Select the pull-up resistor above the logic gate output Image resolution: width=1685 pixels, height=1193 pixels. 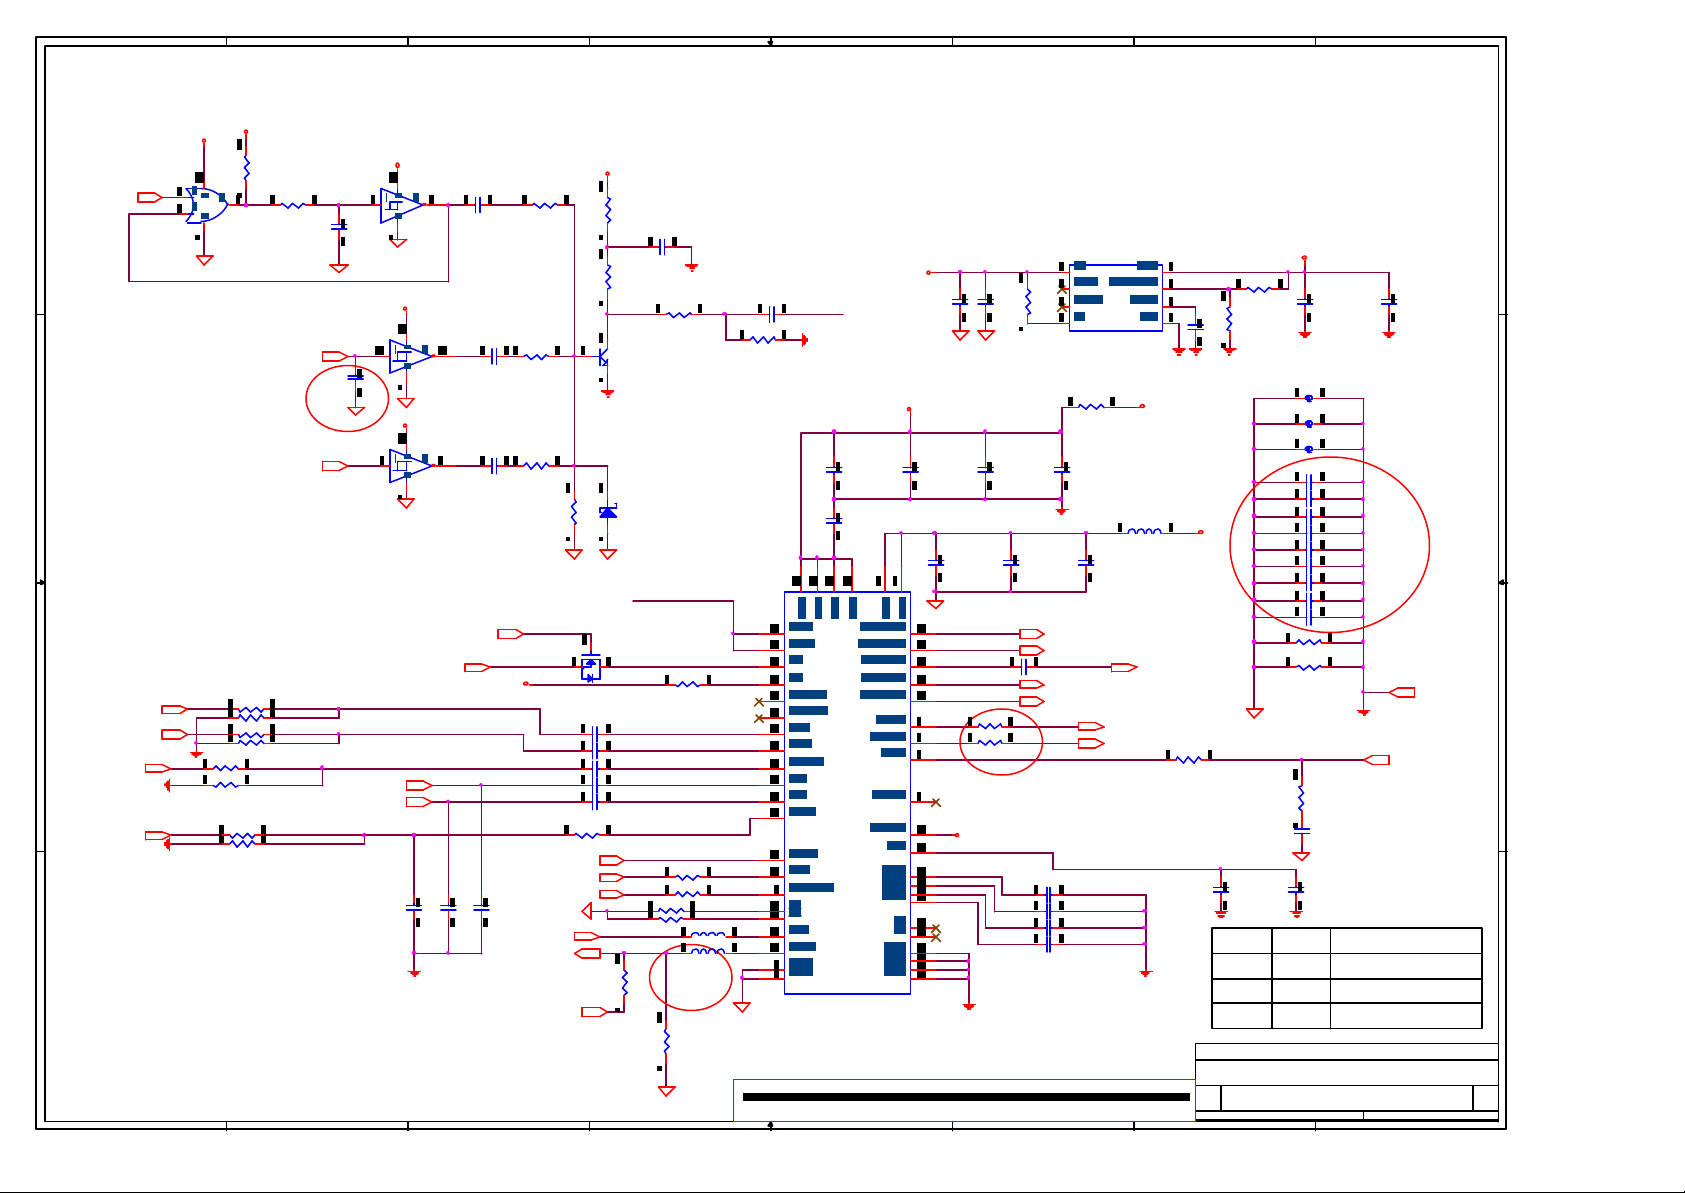(246, 167)
